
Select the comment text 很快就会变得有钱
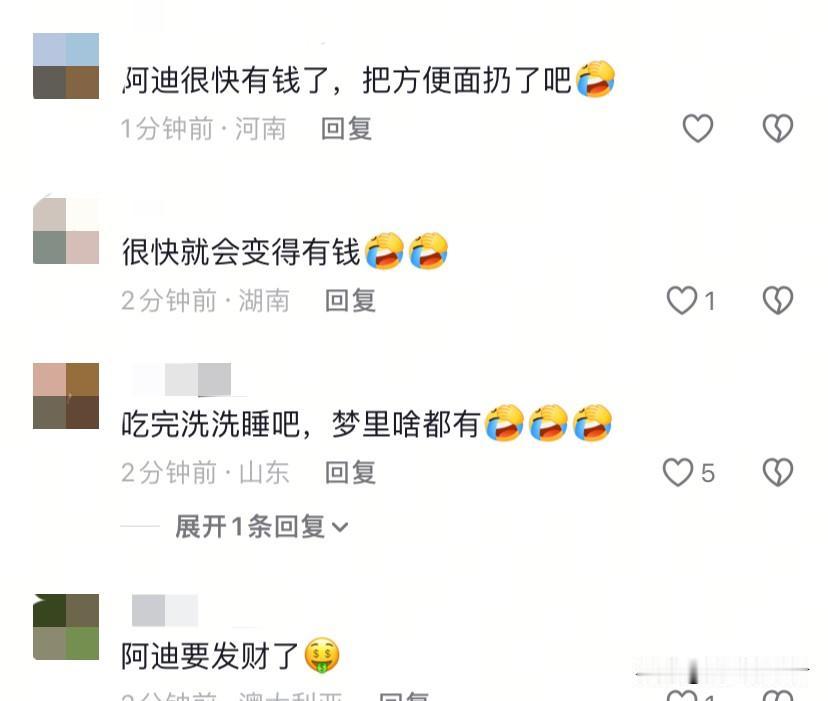tap(241, 251)
